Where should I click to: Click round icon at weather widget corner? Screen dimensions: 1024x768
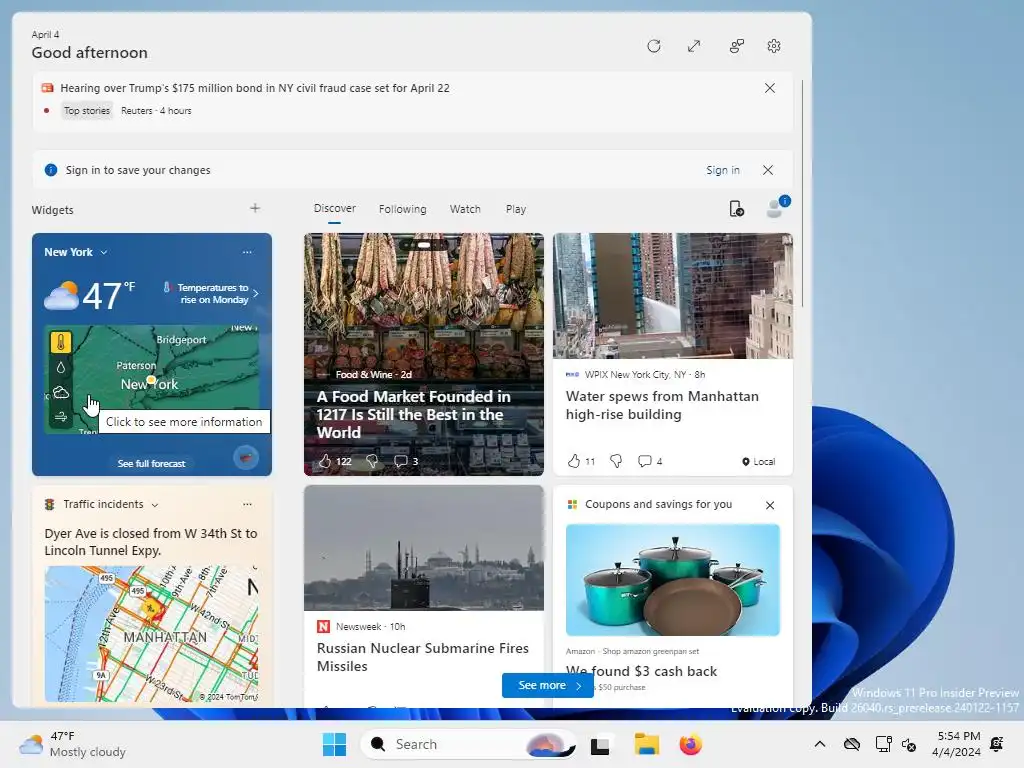coord(246,457)
